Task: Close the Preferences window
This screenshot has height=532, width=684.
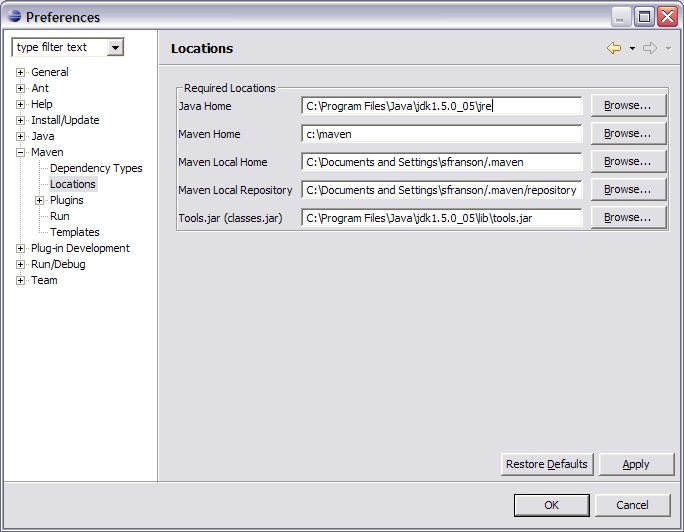Action: tap(668, 17)
